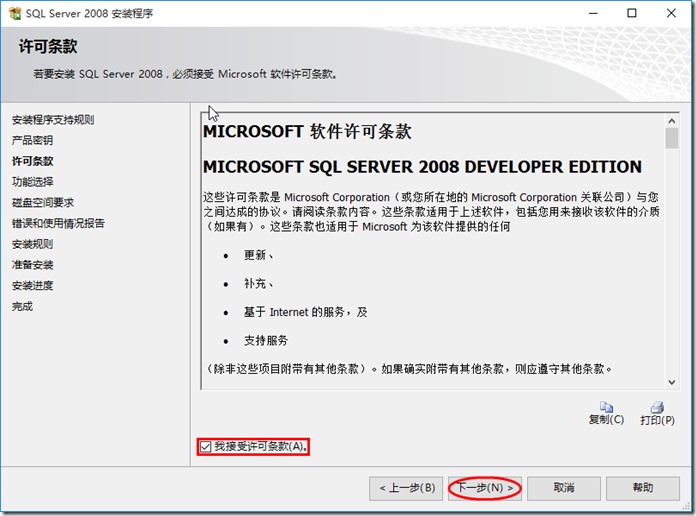Click the 基于 Internet 的服务 bullet item
Viewport: 696px width, 516px height.
305,312
